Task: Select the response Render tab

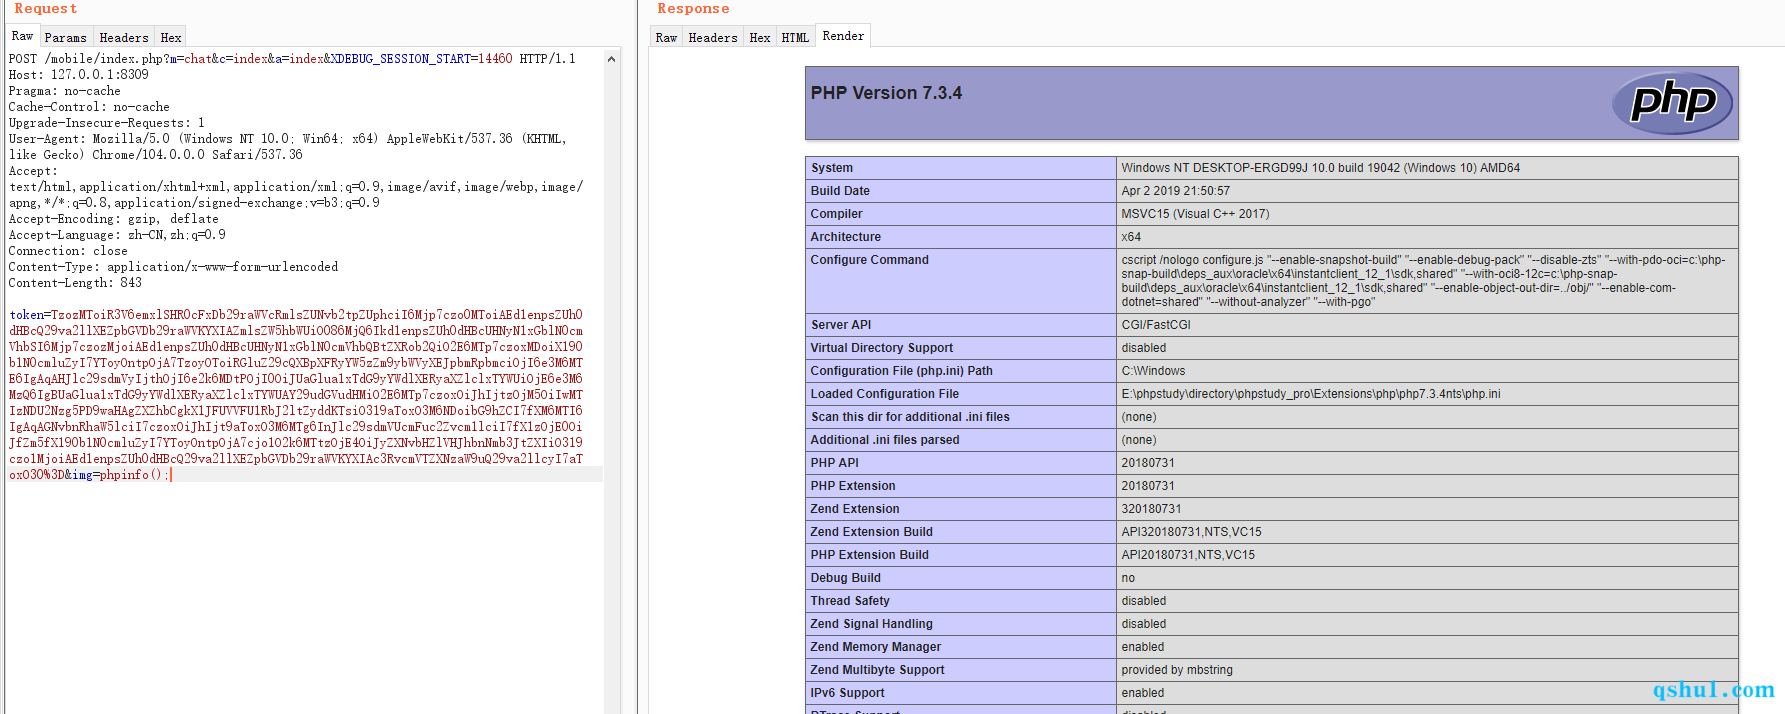Action: point(843,36)
